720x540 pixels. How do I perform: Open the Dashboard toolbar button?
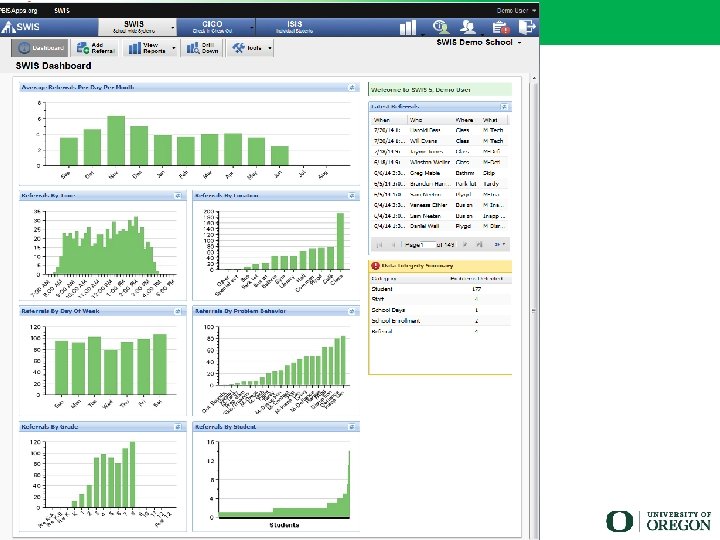[x=40, y=48]
